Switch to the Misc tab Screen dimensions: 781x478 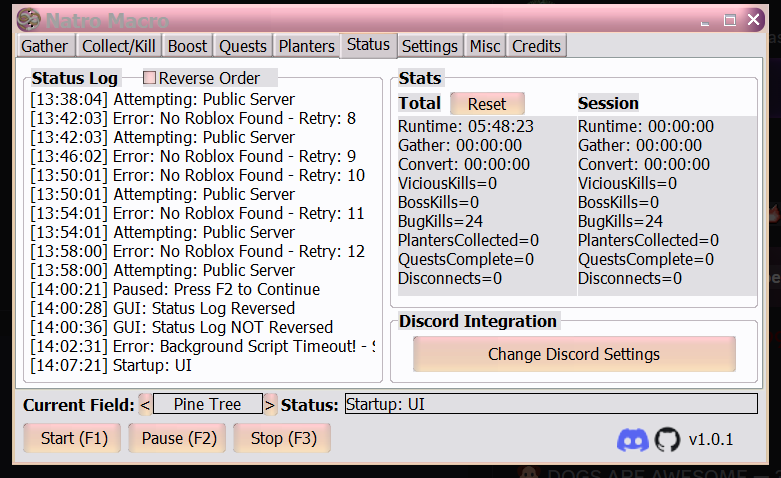(x=485, y=46)
